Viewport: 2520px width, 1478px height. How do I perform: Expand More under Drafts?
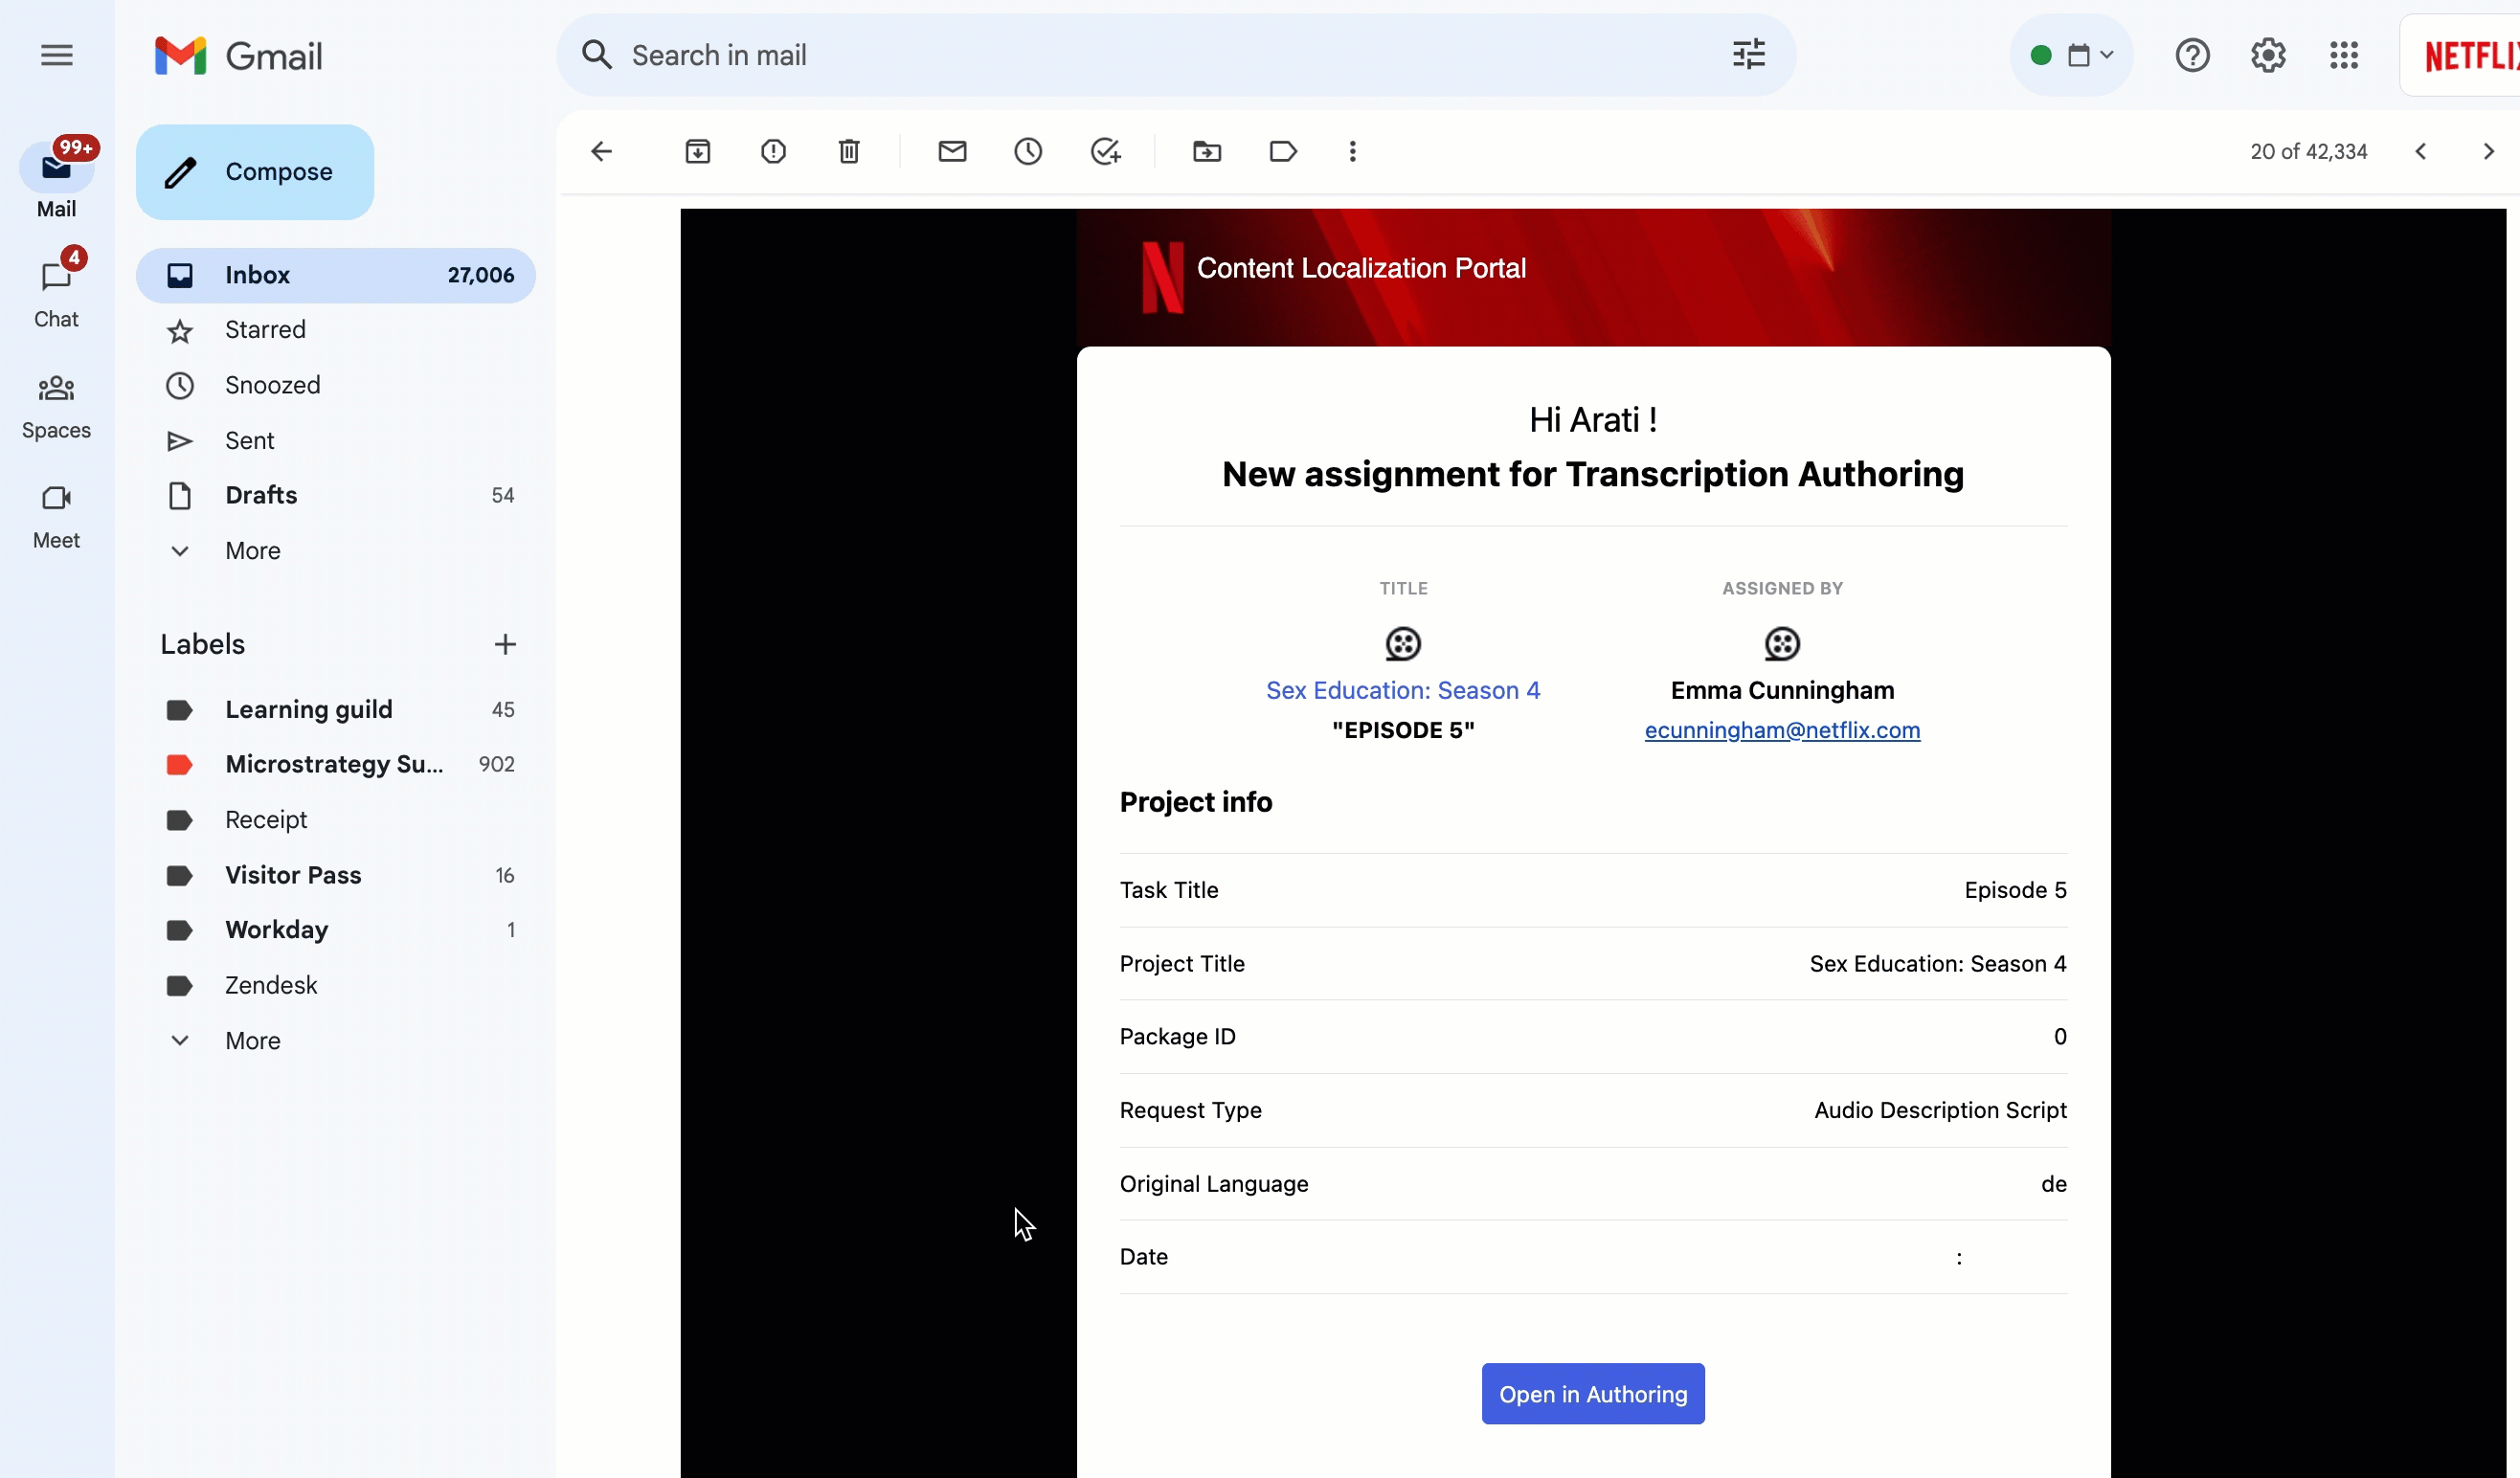coord(252,551)
